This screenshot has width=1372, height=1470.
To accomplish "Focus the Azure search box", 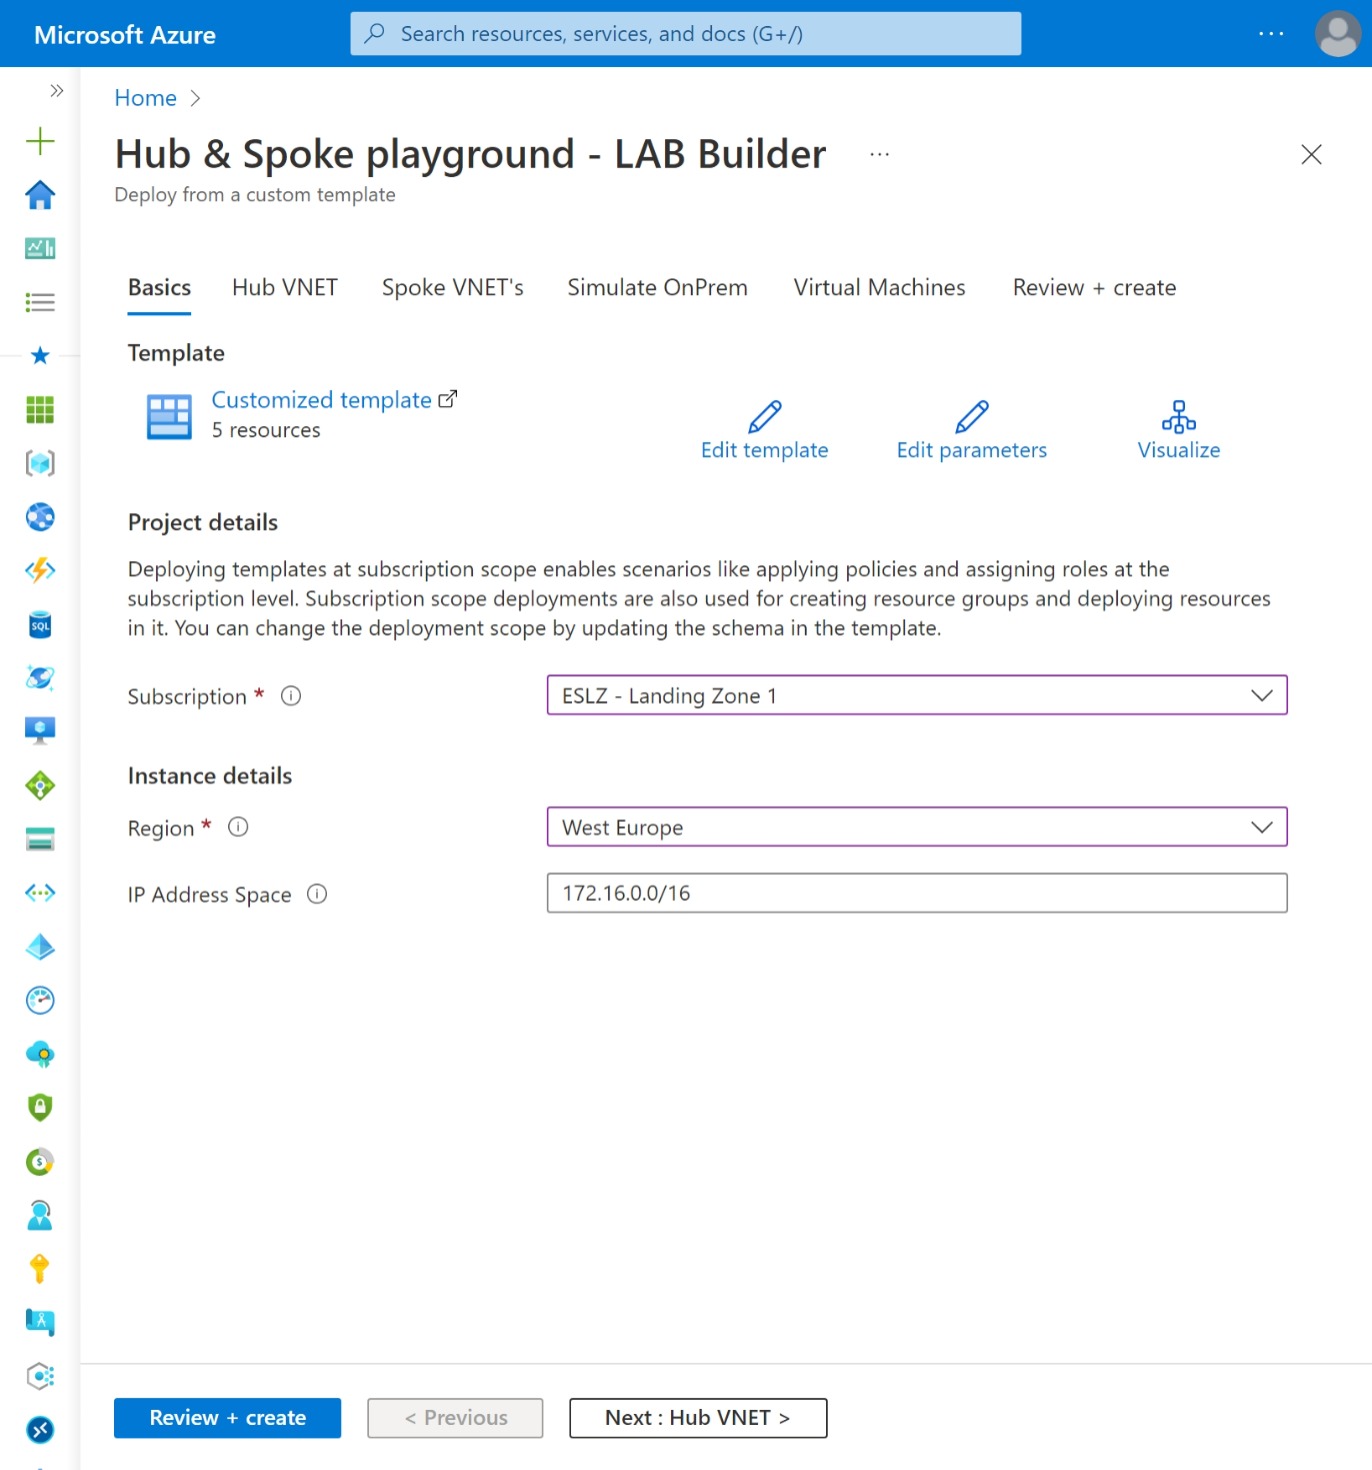I will pos(686,34).
